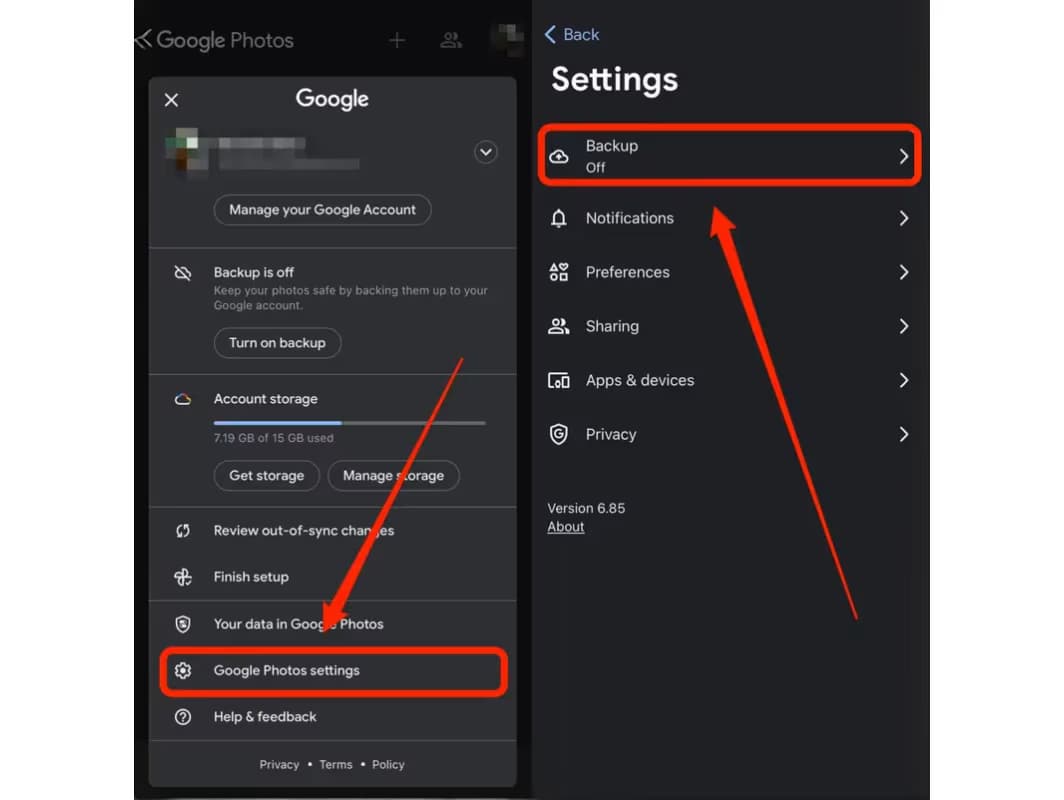
Task: Click the account storage usage bar
Action: 349,423
